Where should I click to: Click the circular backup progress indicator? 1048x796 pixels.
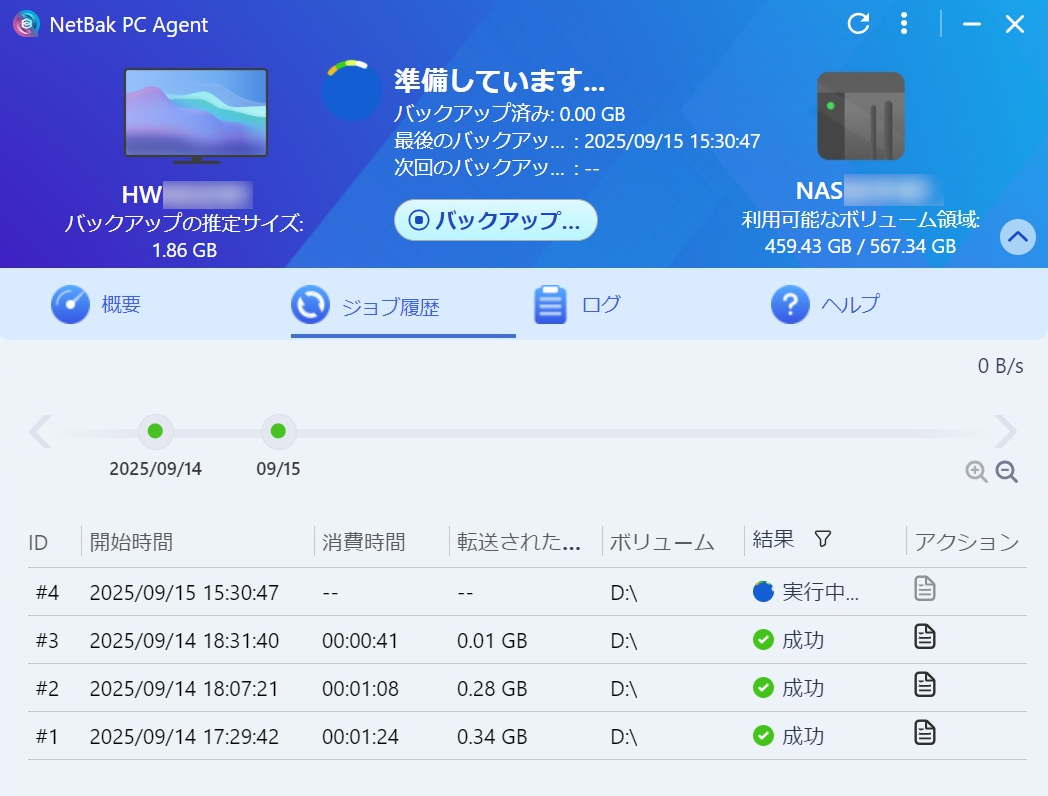pos(352,90)
